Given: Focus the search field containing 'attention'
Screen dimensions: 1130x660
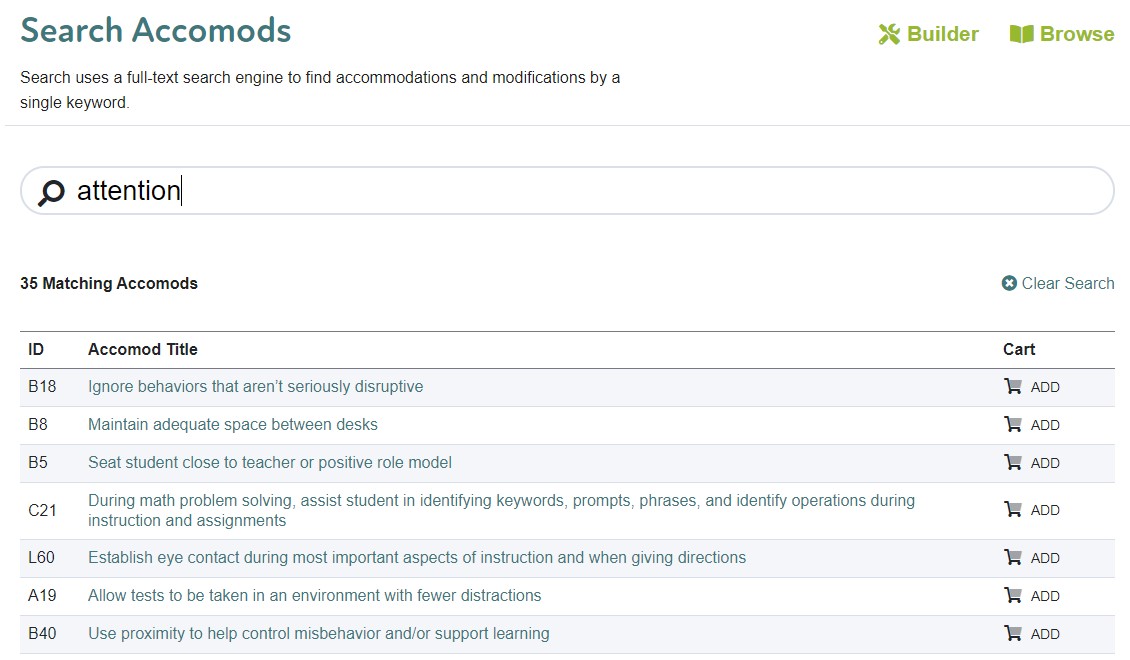Looking at the screenshot, I should pyautogui.click(x=600, y=191).
